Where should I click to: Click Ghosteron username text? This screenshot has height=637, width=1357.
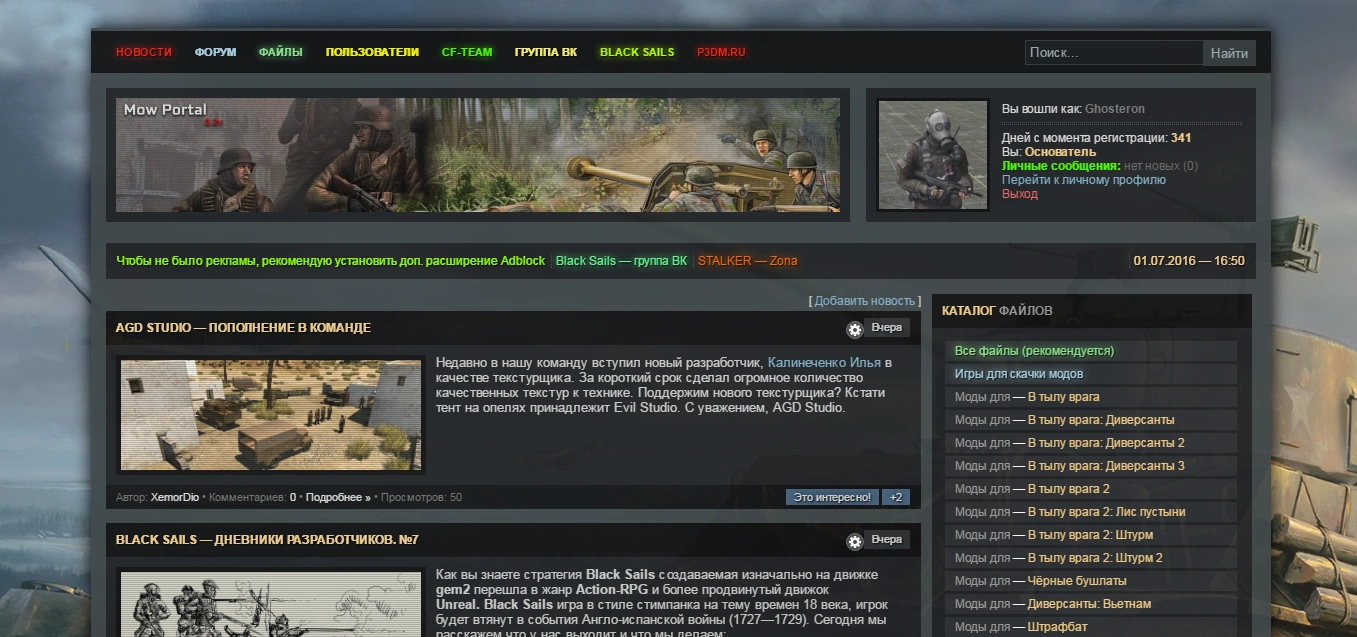click(1115, 109)
